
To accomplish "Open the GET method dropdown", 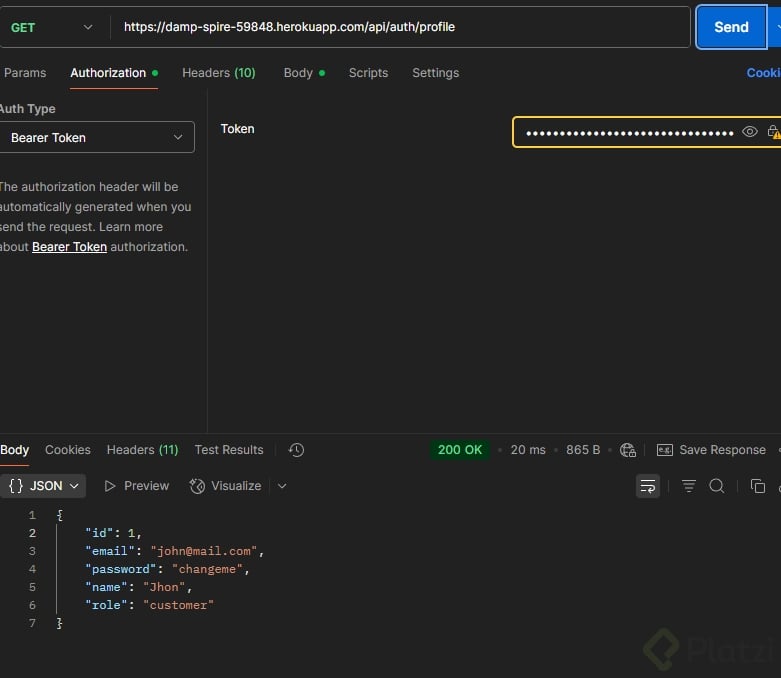I will [52, 27].
